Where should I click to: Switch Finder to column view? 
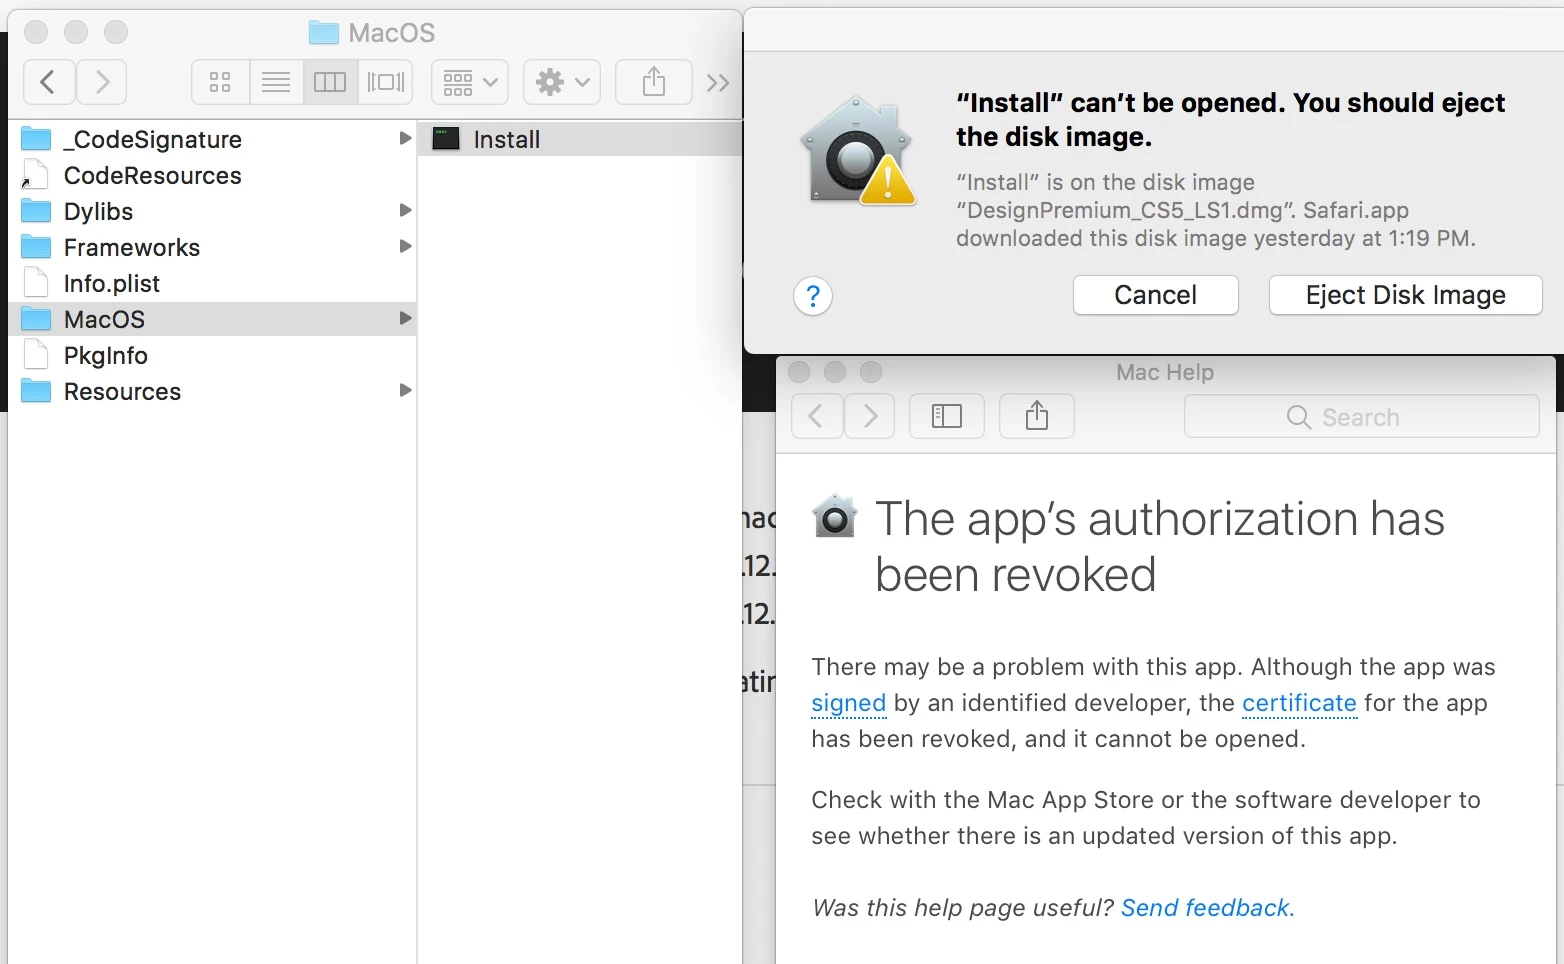[x=330, y=82]
